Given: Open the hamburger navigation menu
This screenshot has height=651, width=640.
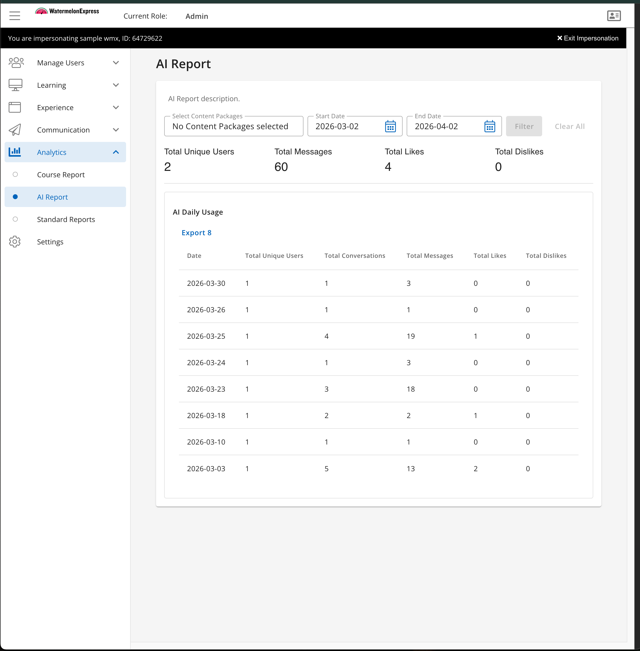Looking at the screenshot, I should [x=15, y=16].
